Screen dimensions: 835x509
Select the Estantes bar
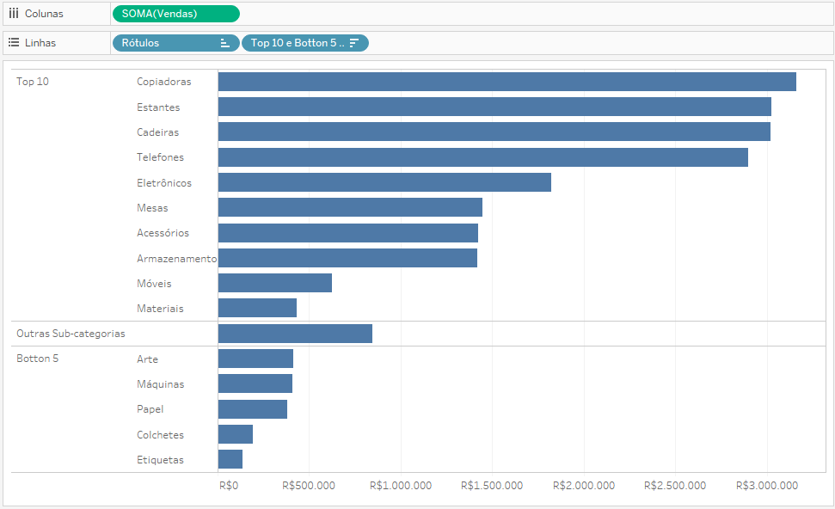coord(495,106)
